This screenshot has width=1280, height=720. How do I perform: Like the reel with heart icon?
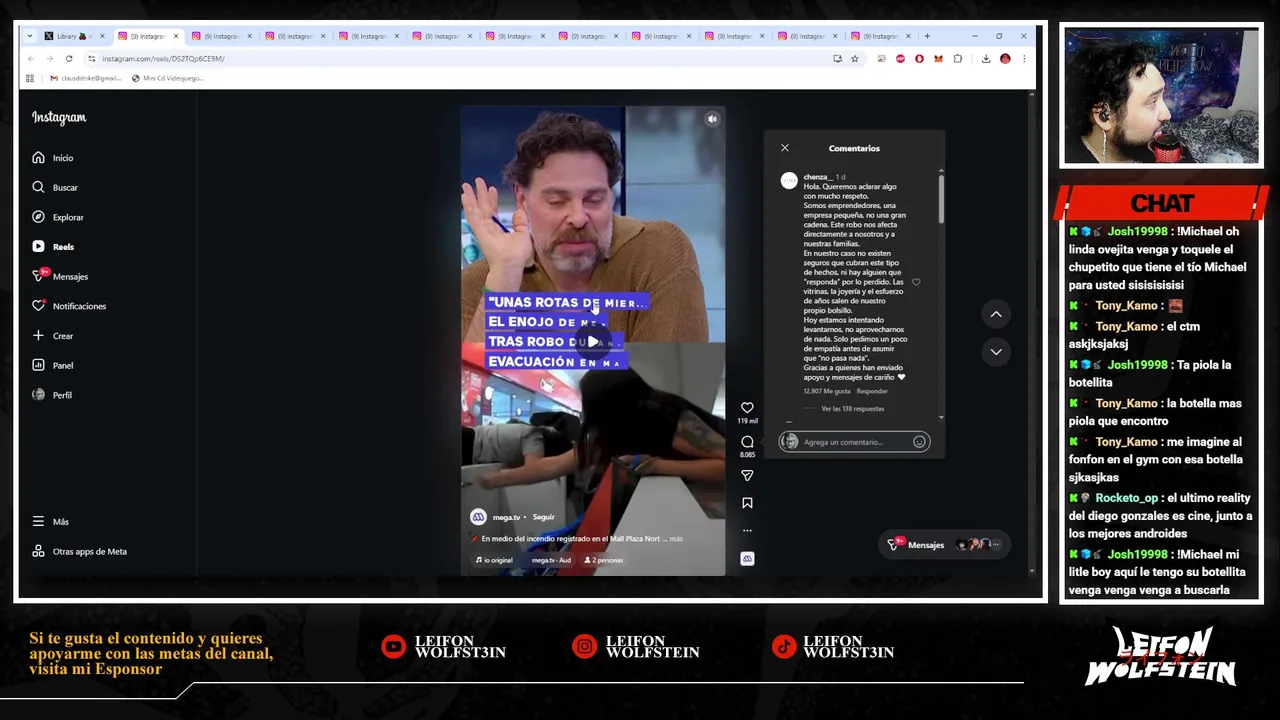click(x=747, y=408)
